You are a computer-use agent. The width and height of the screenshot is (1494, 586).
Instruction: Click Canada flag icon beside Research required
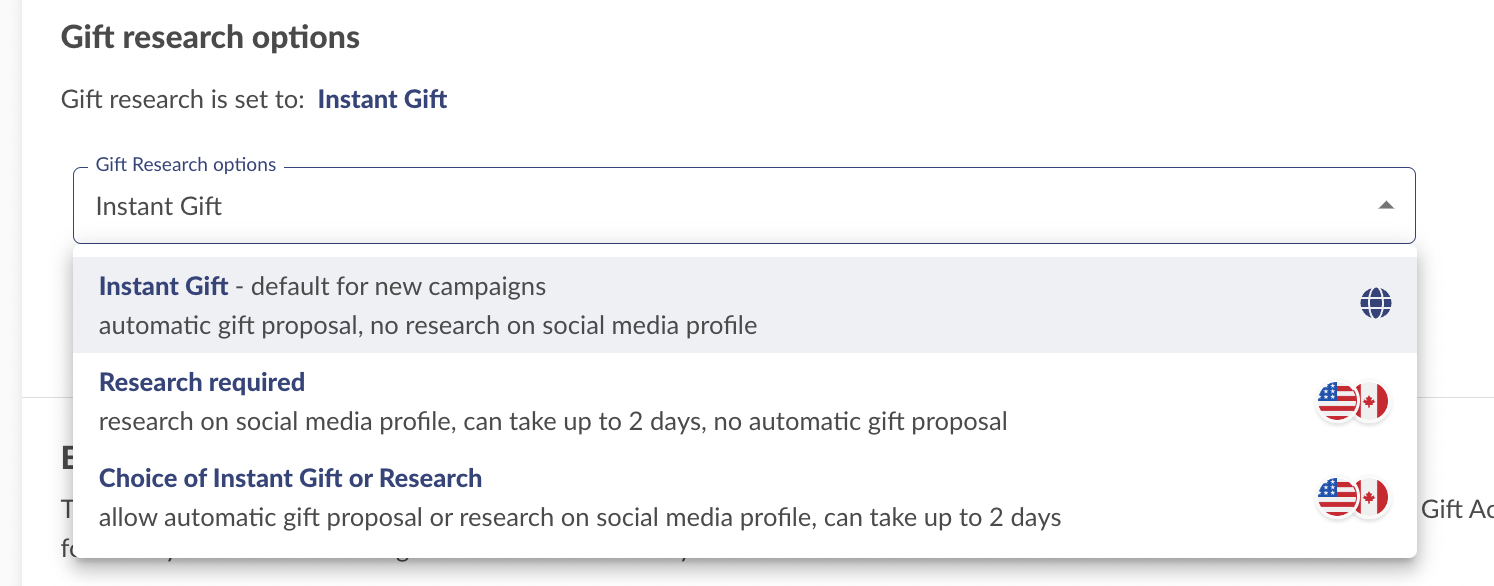point(1372,401)
